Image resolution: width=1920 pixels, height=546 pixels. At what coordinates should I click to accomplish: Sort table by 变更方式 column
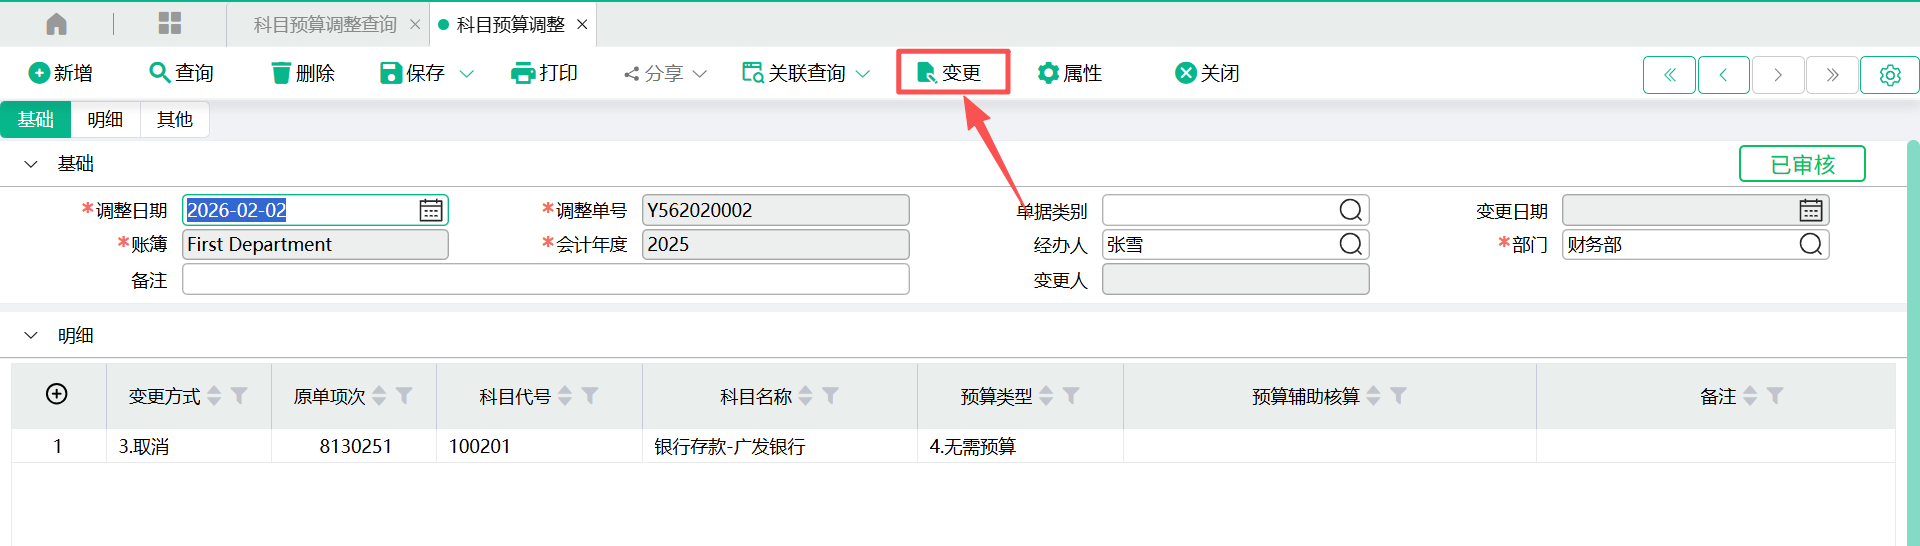tap(214, 396)
